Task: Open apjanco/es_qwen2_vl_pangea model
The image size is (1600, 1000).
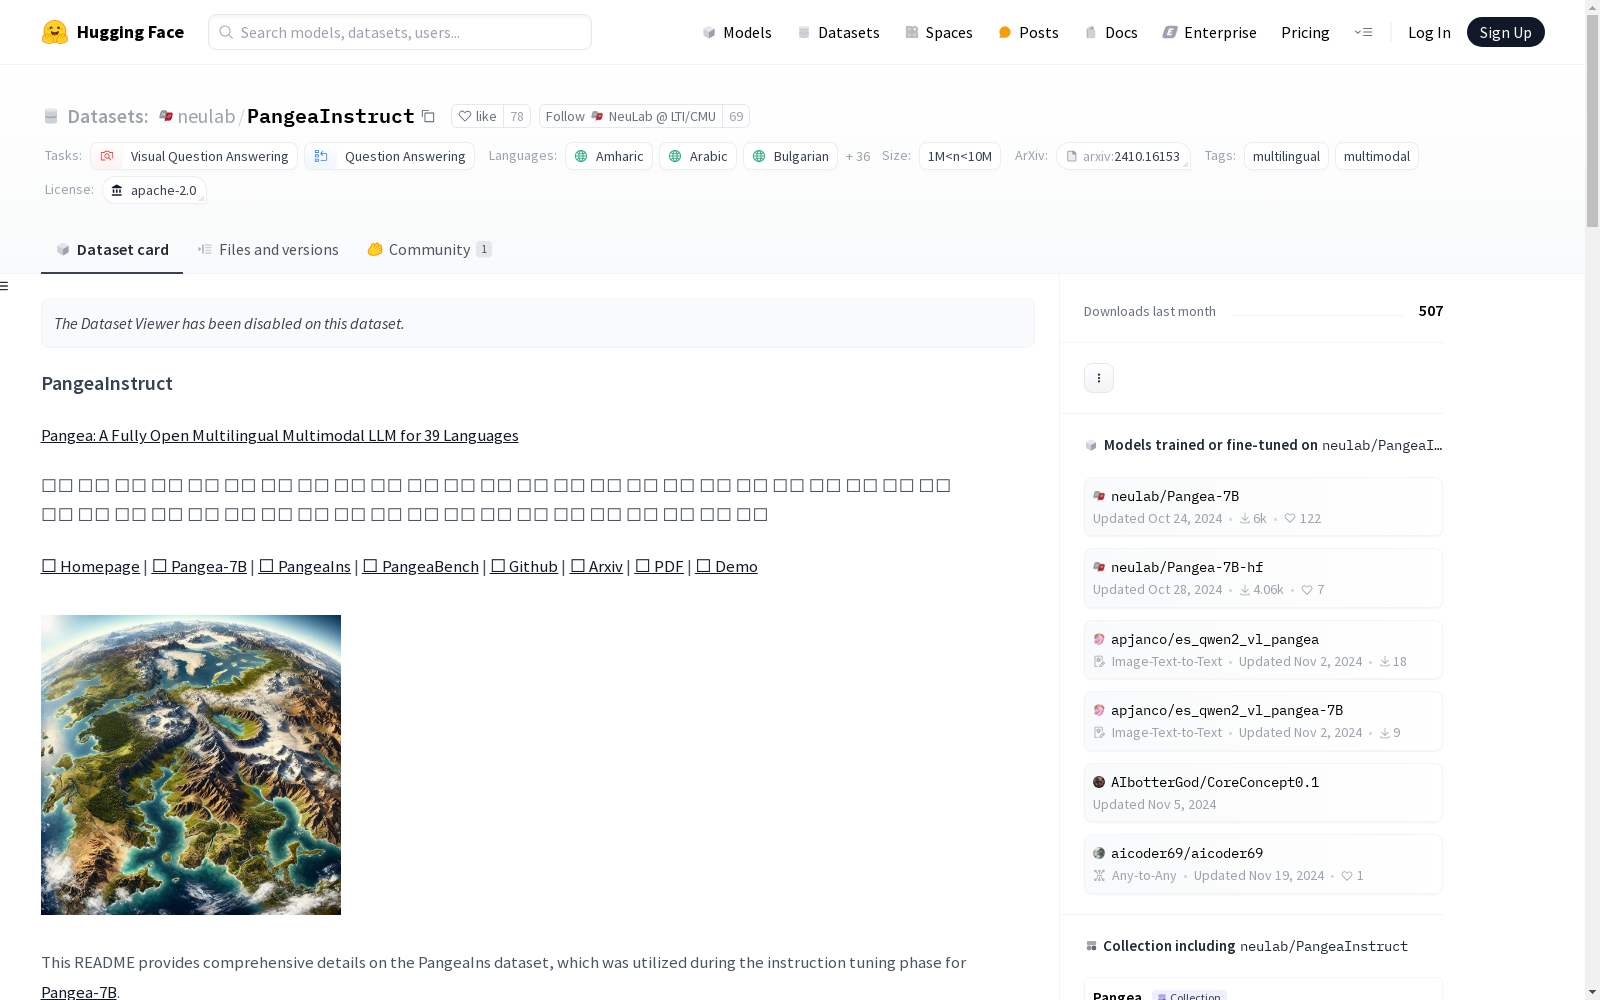Action: pos(1263,650)
